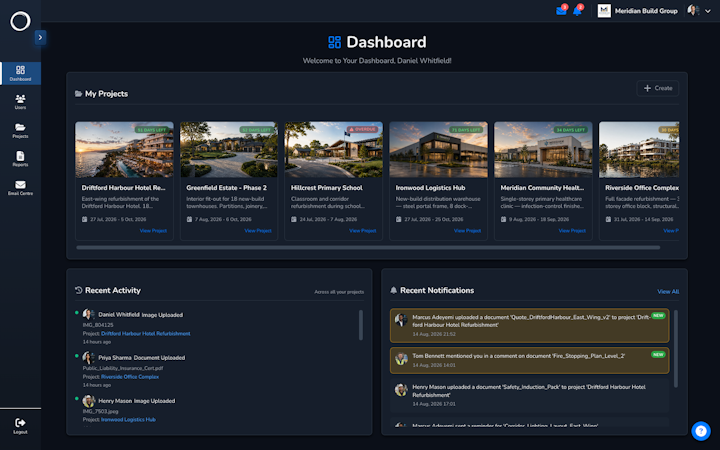Open the profile dropdown arrow
The height and width of the screenshot is (450, 720).
(708, 11)
